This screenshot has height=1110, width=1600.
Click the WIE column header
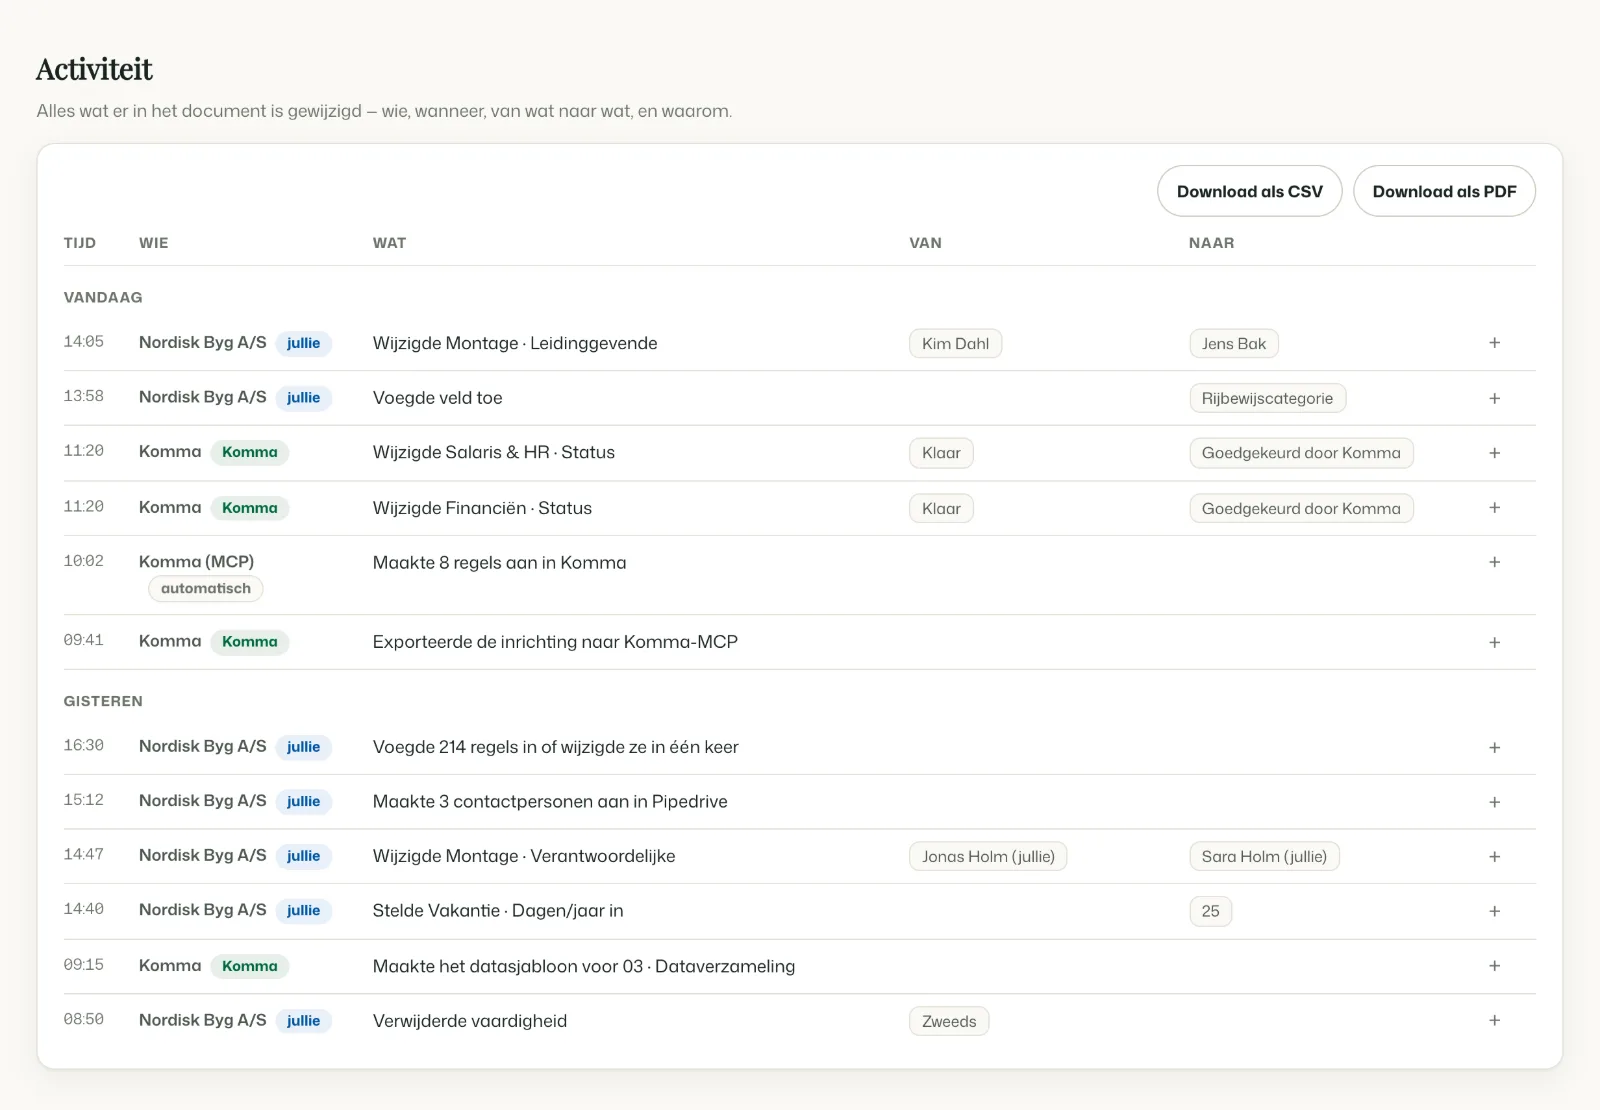coord(154,243)
